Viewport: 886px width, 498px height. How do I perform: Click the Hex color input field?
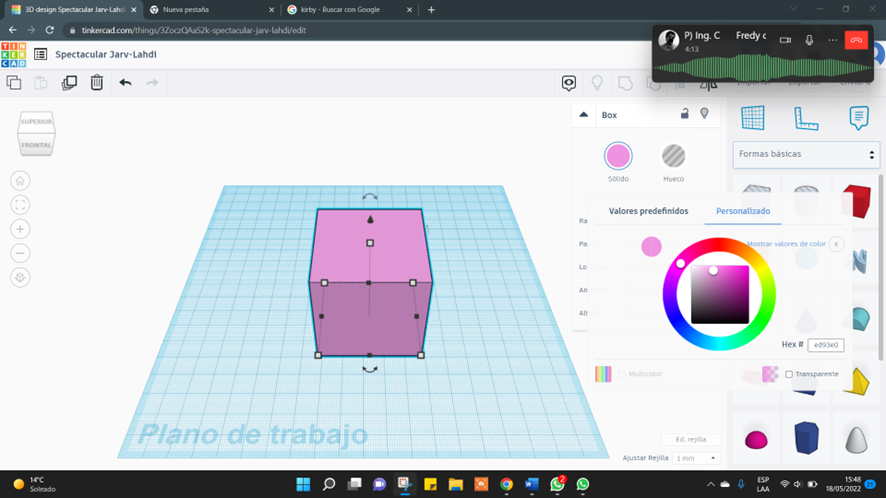[826, 345]
